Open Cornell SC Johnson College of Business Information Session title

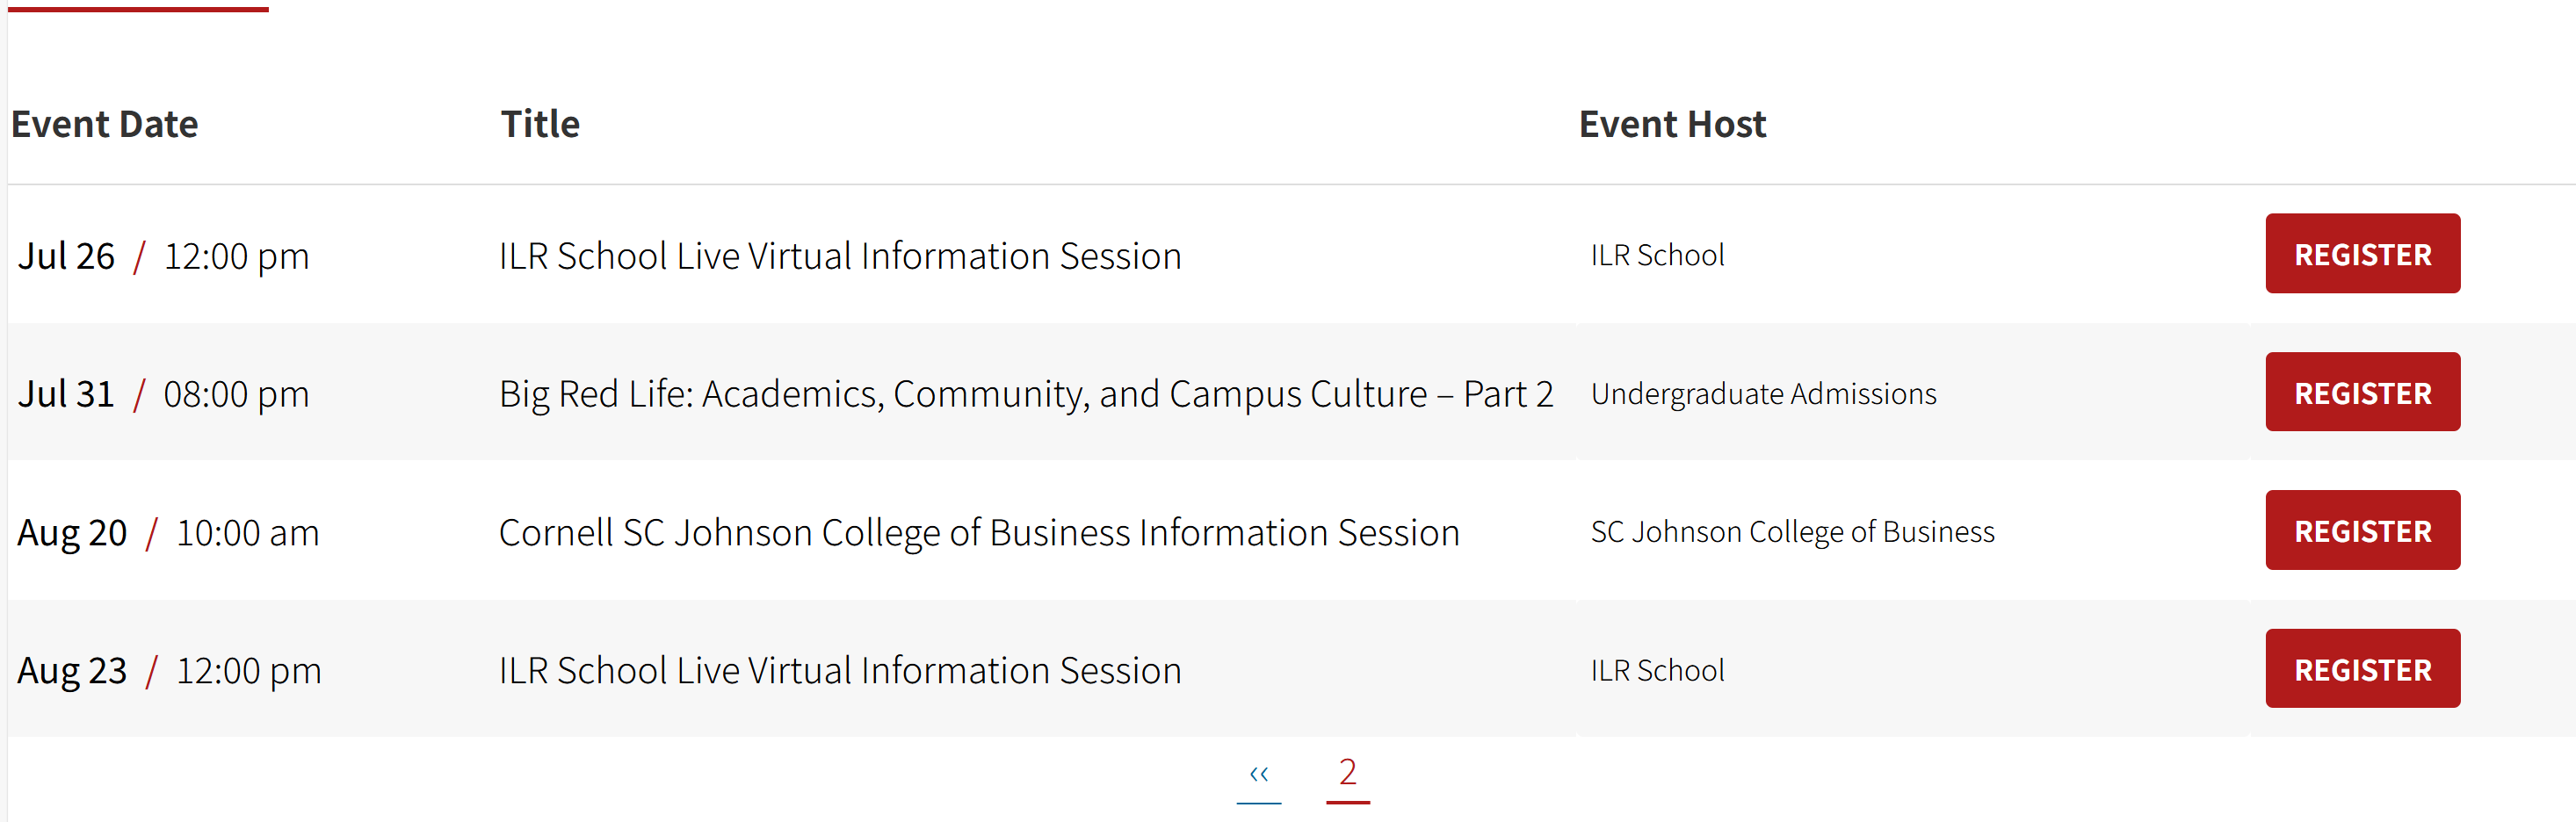pos(979,533)
